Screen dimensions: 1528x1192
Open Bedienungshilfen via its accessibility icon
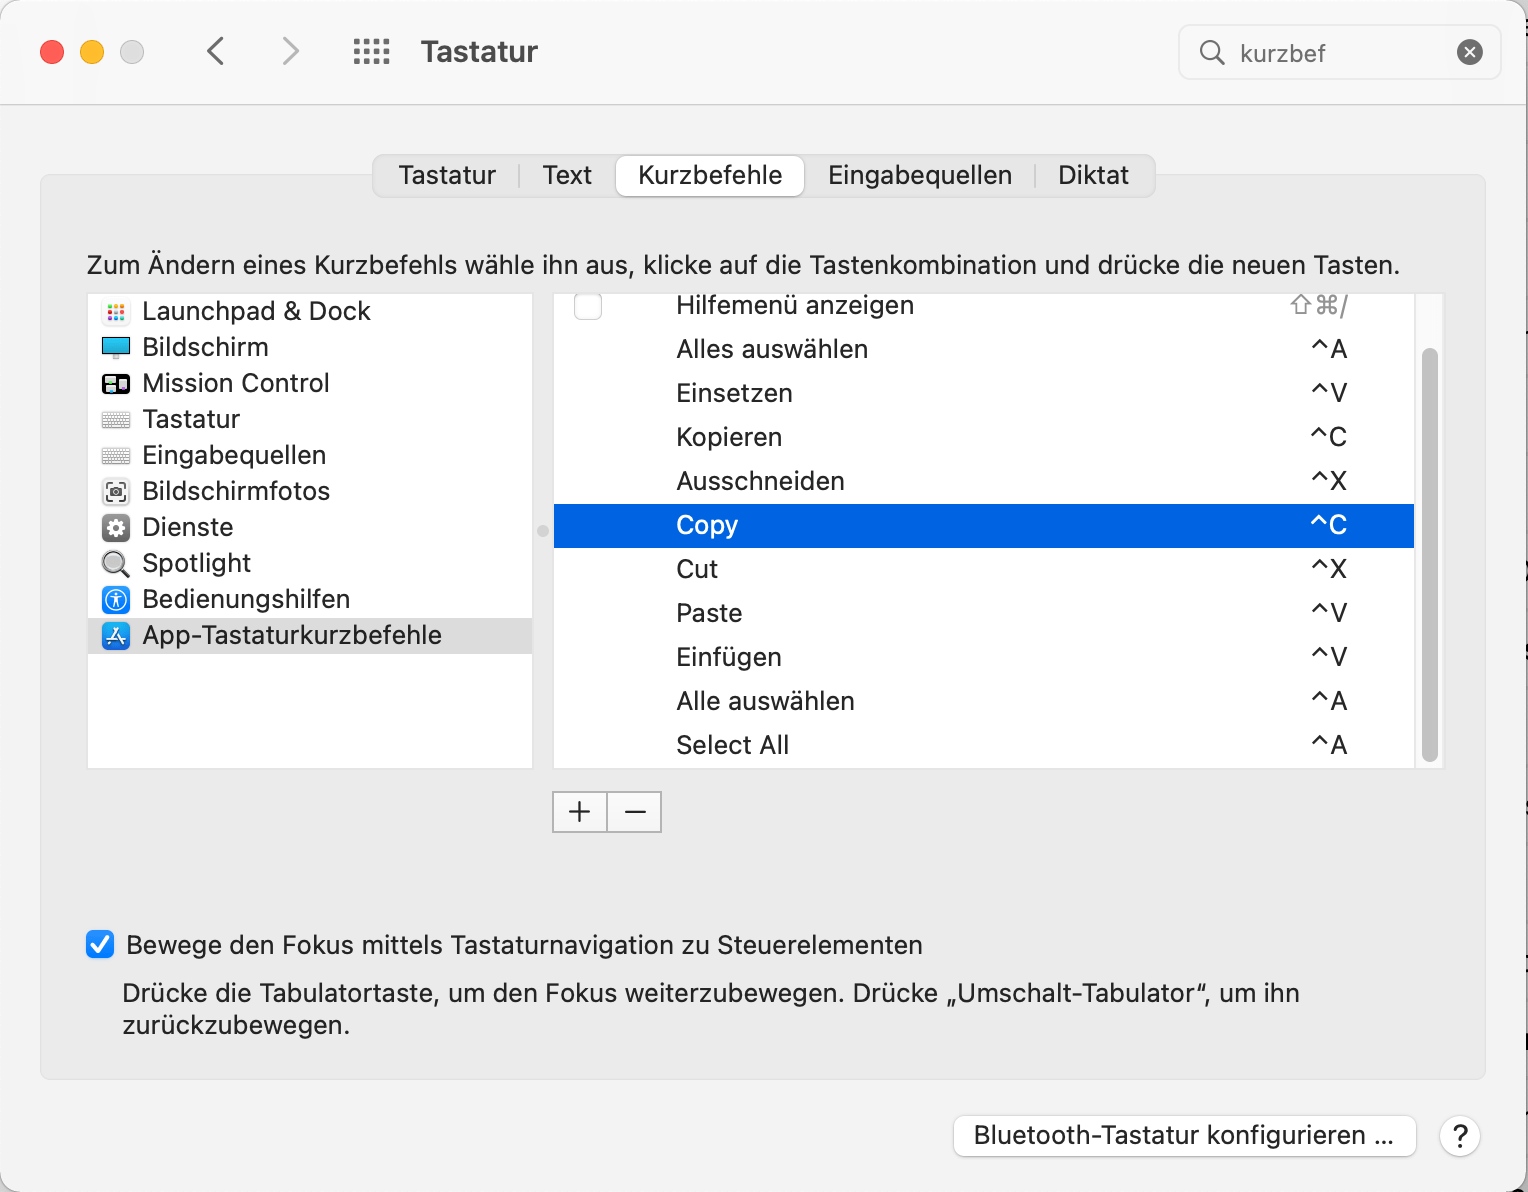(x=116, y=599)
